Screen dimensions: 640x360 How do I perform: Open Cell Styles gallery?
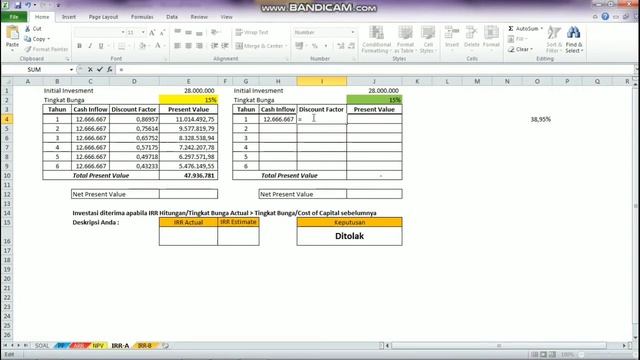pyautogui.click(x=428, y=40)
